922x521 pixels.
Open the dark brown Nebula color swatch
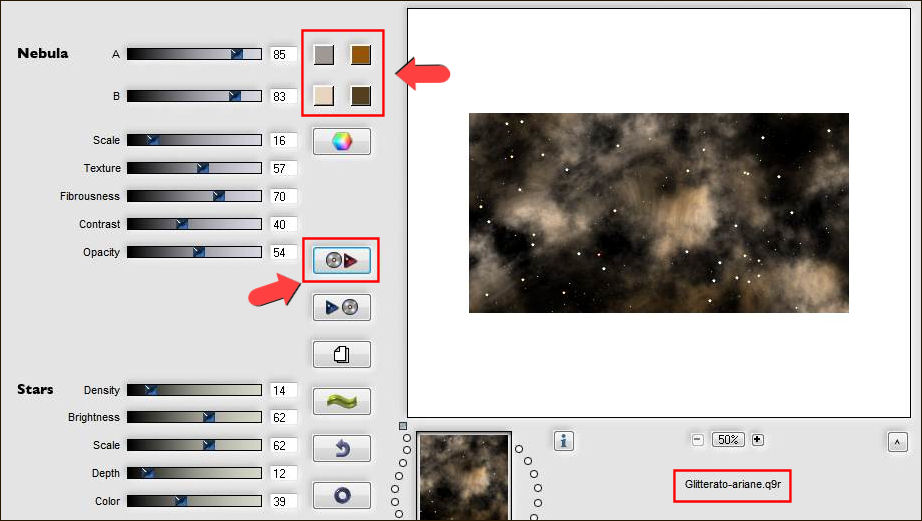point(361,96)
